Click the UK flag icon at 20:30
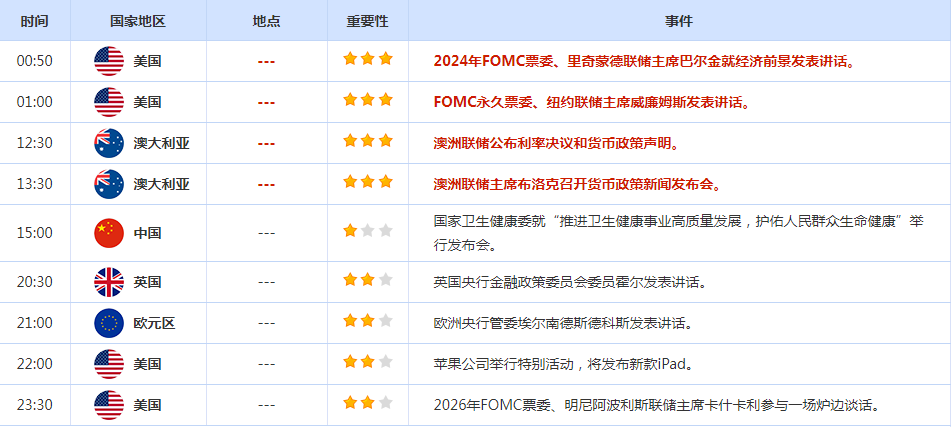952x427 pixels. 109,282
